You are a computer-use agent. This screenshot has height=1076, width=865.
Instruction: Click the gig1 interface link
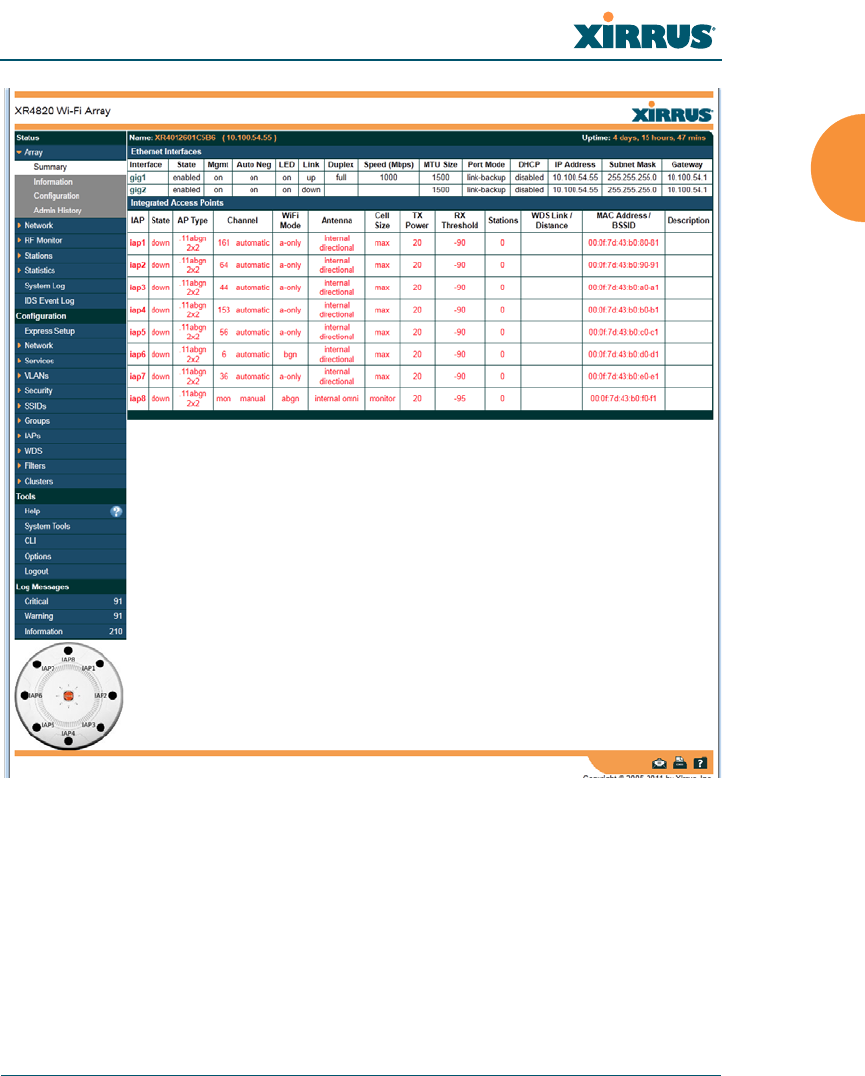pos(138,178)
